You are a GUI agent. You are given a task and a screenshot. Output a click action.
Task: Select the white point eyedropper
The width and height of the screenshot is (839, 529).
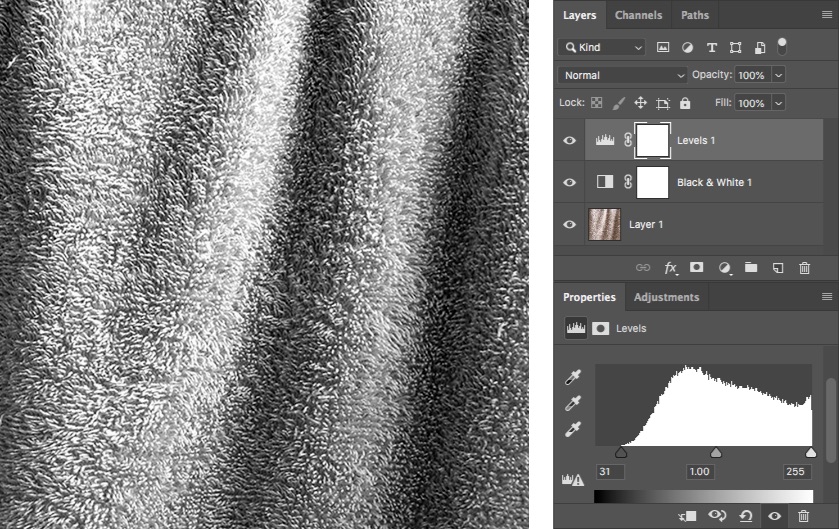(x=574, y=429)
